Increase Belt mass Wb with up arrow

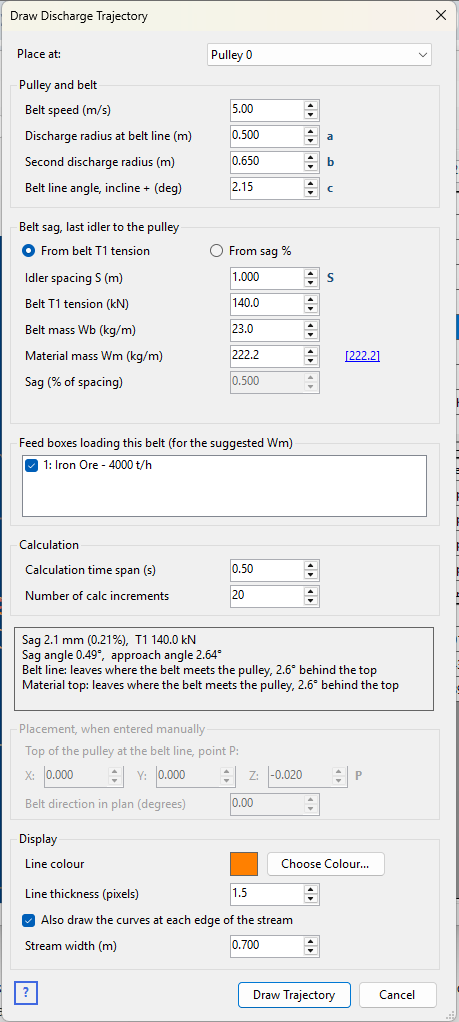(x=311, y=325)
